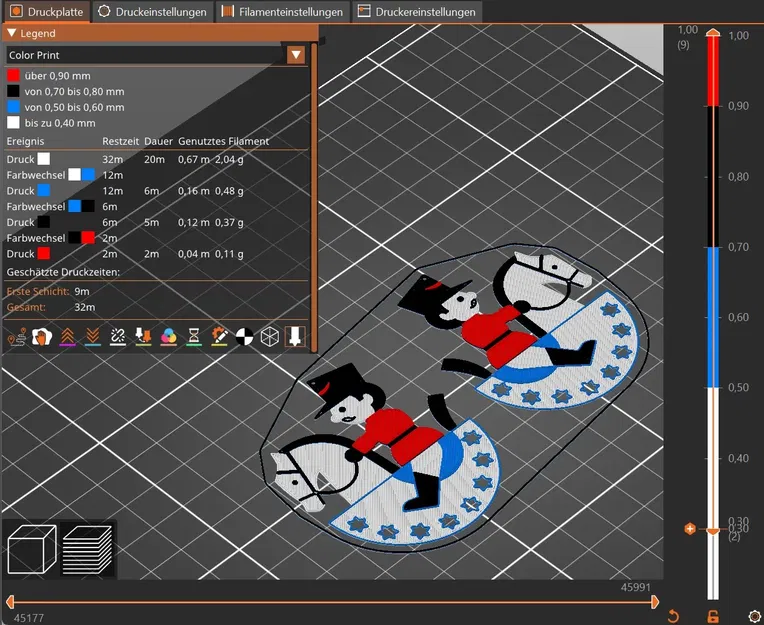Screen dimensions: 764x625
Task: Click the undo arrow below layer slider
Action: 673,616
